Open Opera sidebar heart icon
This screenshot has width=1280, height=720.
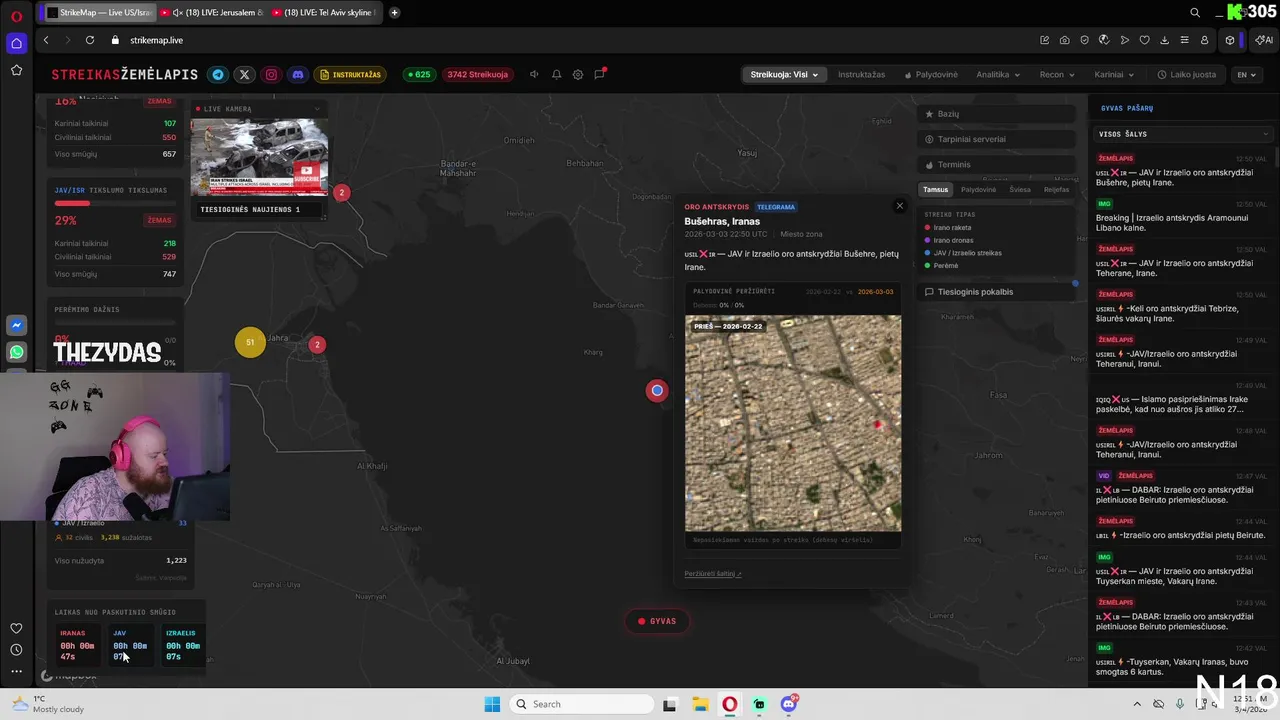point(16,628)
